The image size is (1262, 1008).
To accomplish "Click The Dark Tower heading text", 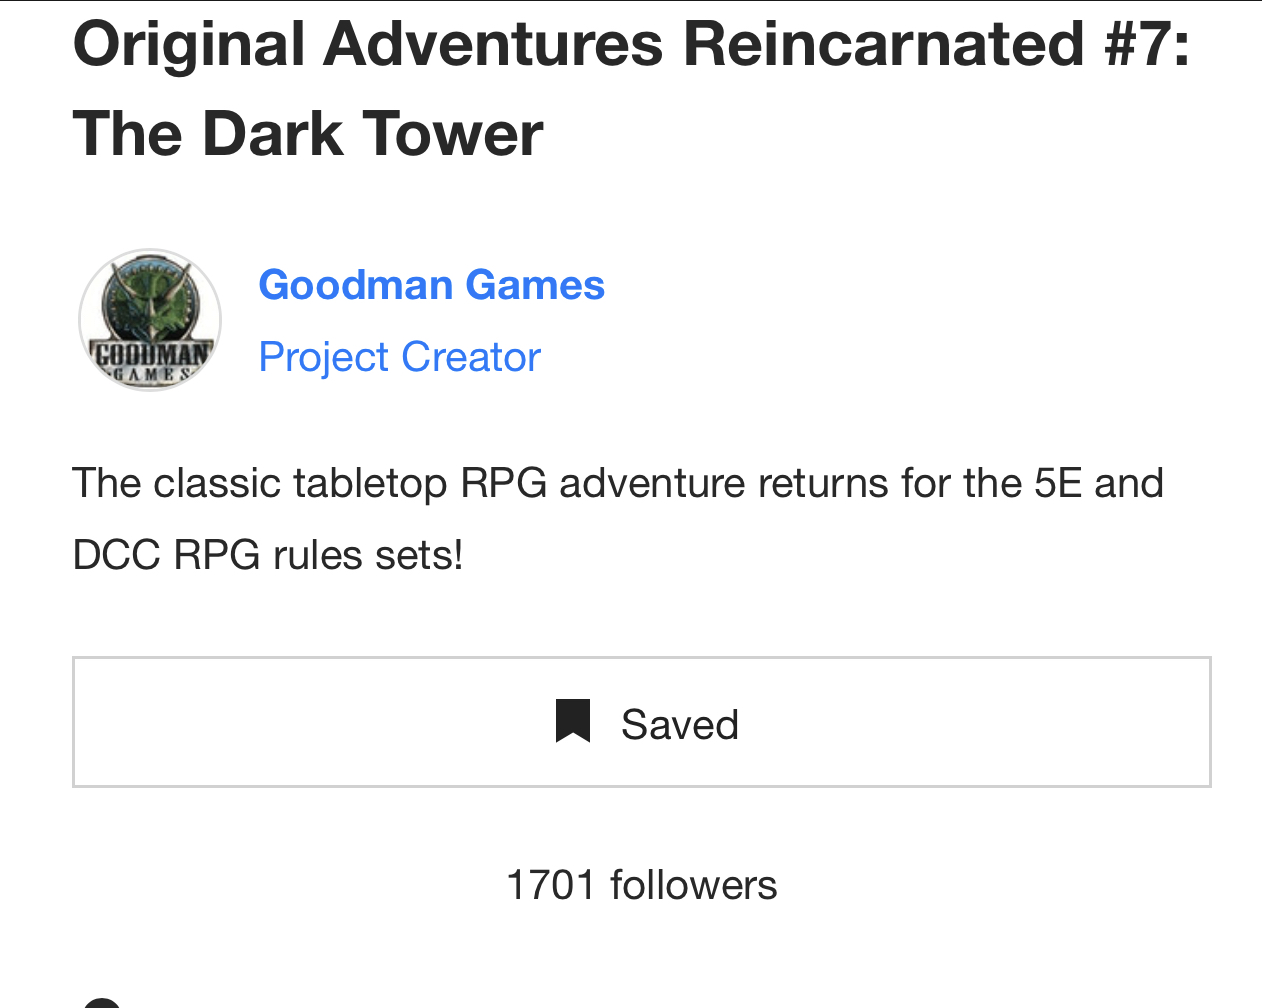I will click(308, 134).
